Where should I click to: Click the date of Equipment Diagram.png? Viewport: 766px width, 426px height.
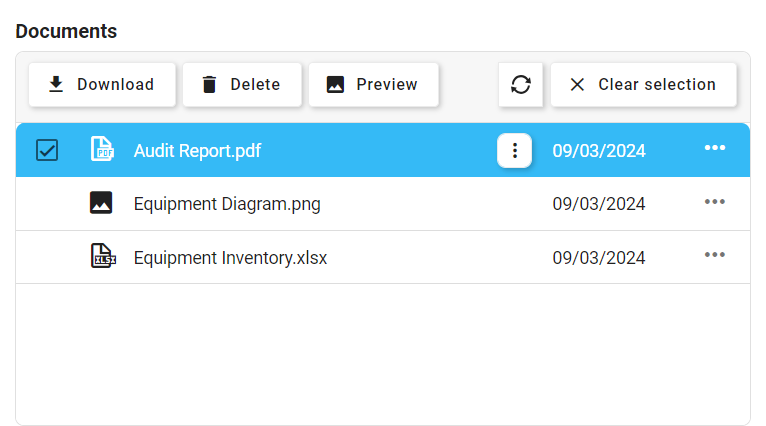coord(599,204)
